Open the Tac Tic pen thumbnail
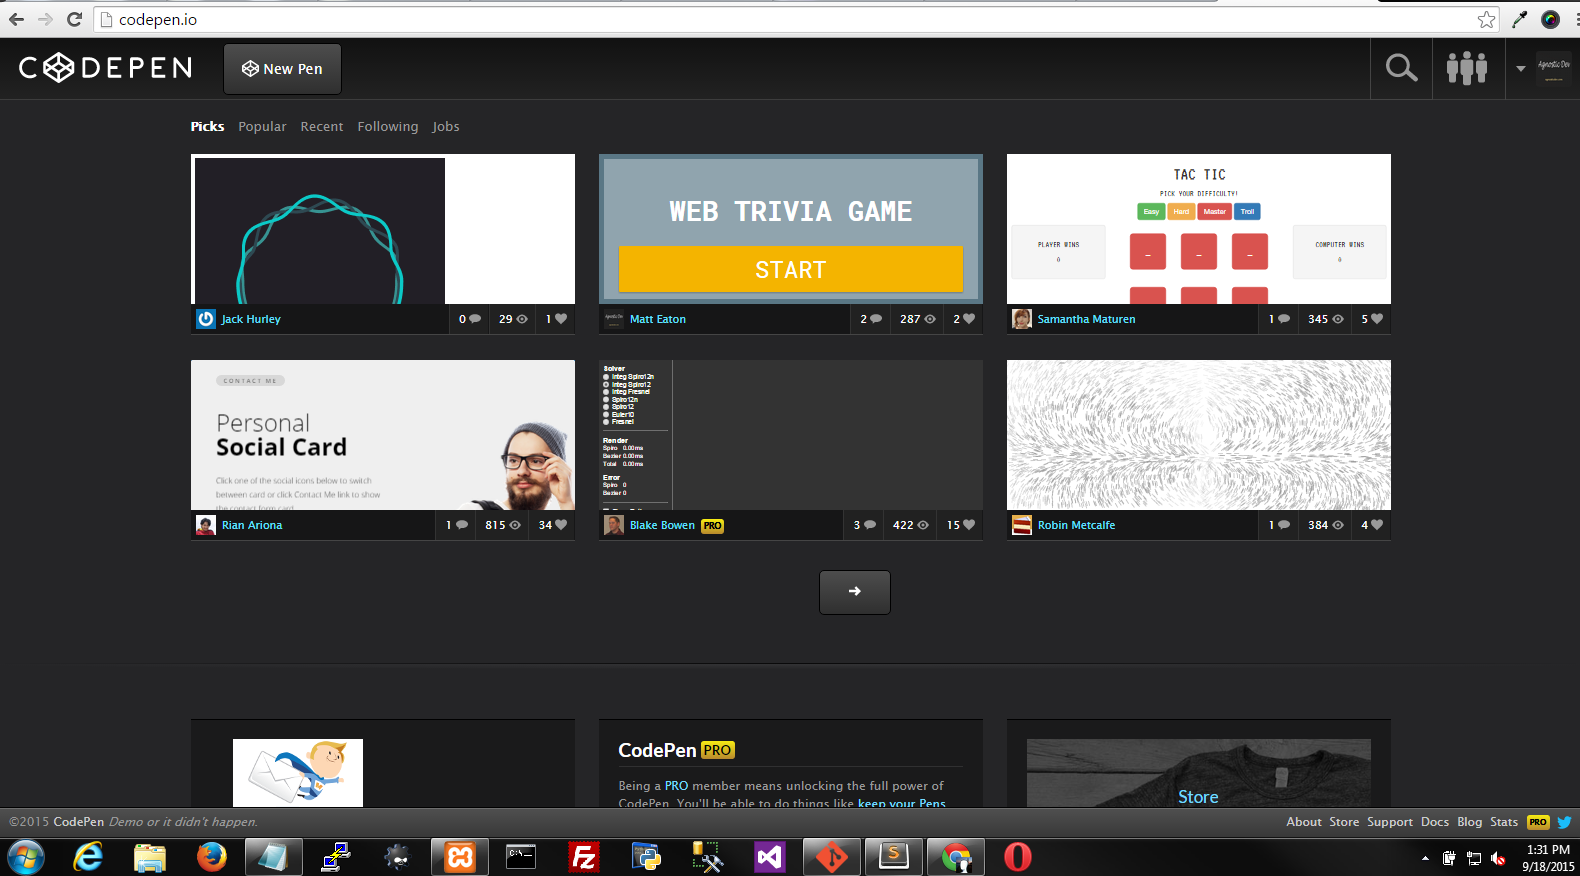This screenshot has width=1580, height=876. [1199, 229]
